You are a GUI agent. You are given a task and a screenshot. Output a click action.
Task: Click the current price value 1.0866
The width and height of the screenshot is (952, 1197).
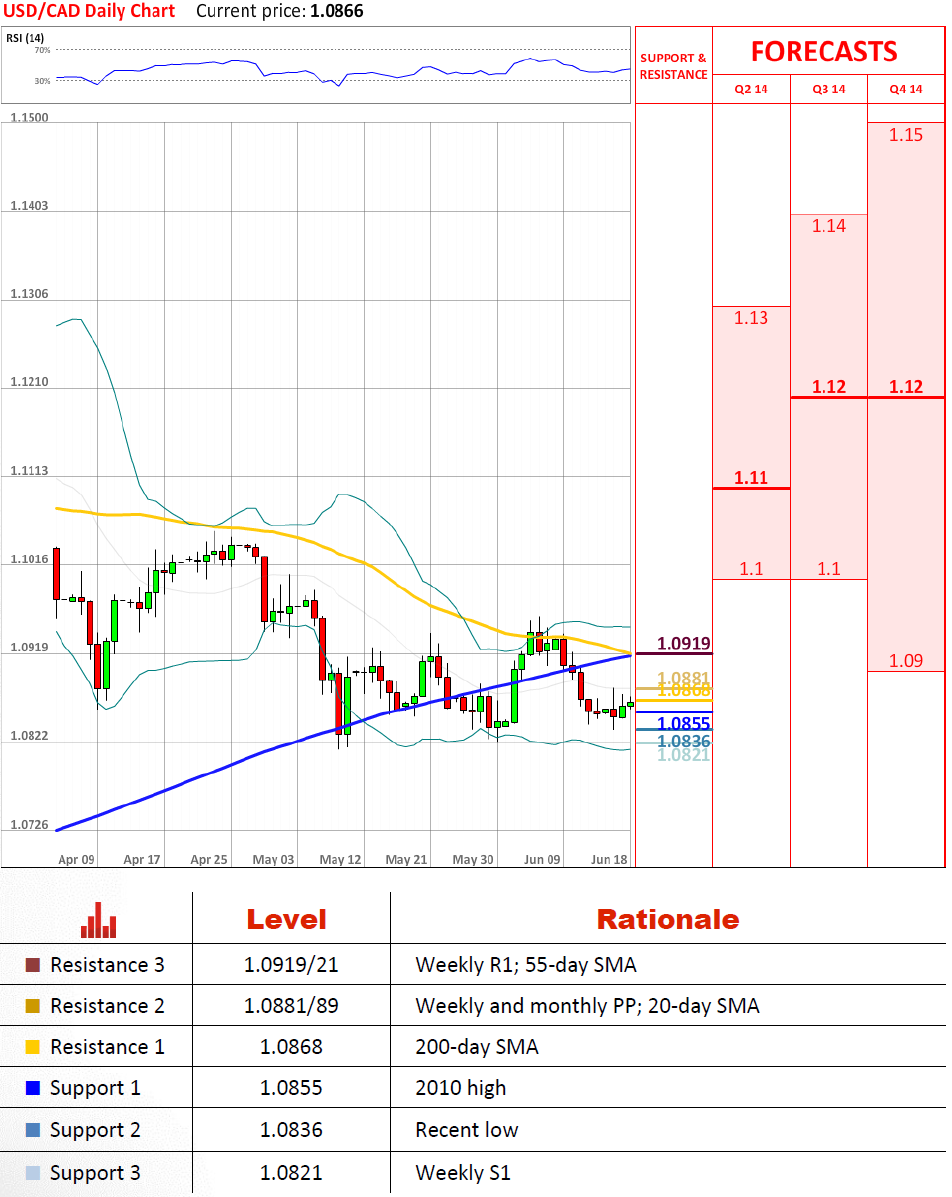pyautogui.click(x=337, y=11)
